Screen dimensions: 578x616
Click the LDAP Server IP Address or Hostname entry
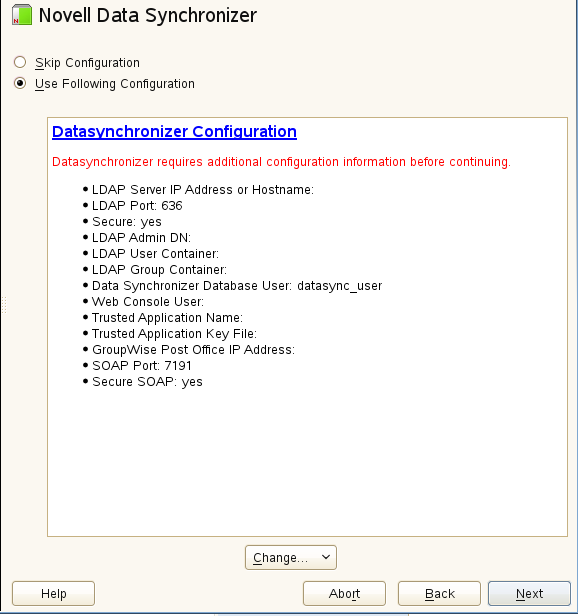point(203,190)
